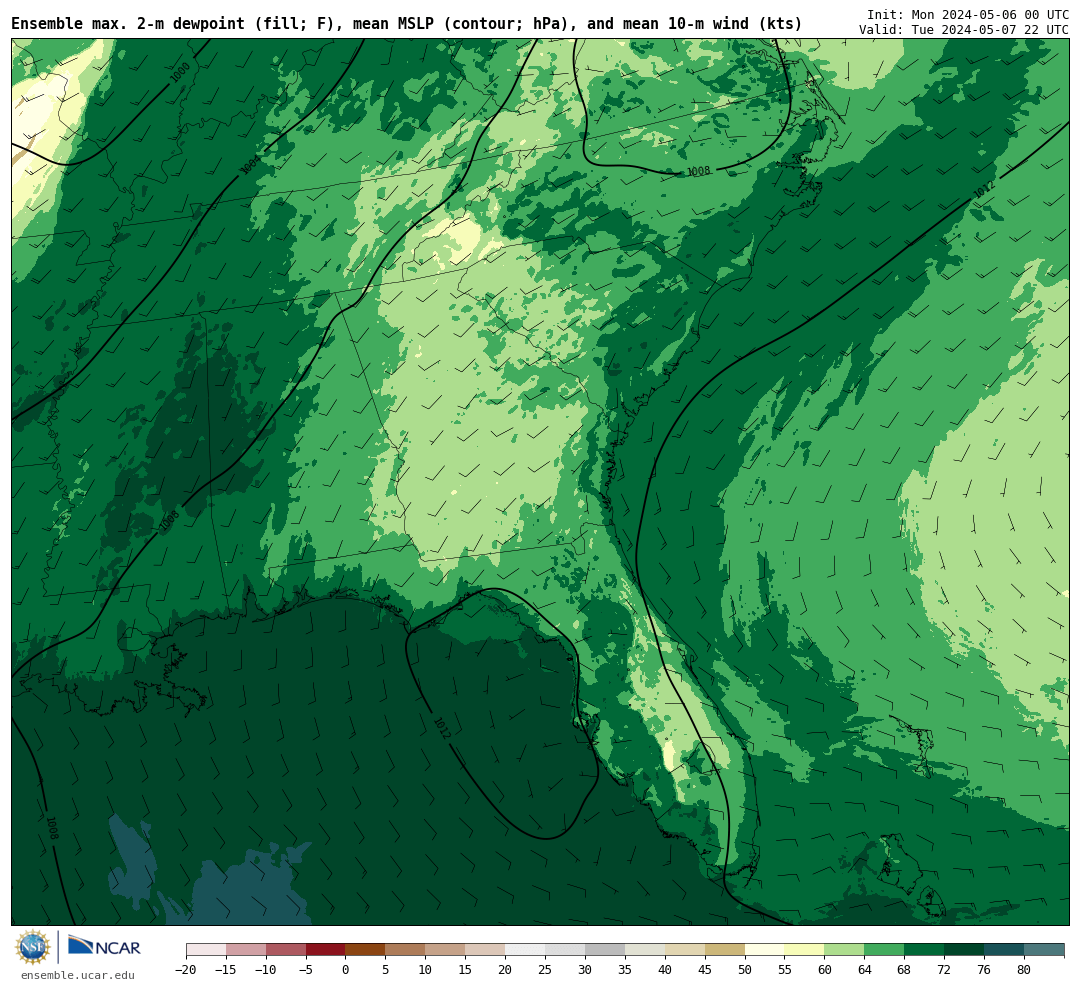Click the colorbar tick label -20
The image size is (1080, 988).
coord(186,970)
